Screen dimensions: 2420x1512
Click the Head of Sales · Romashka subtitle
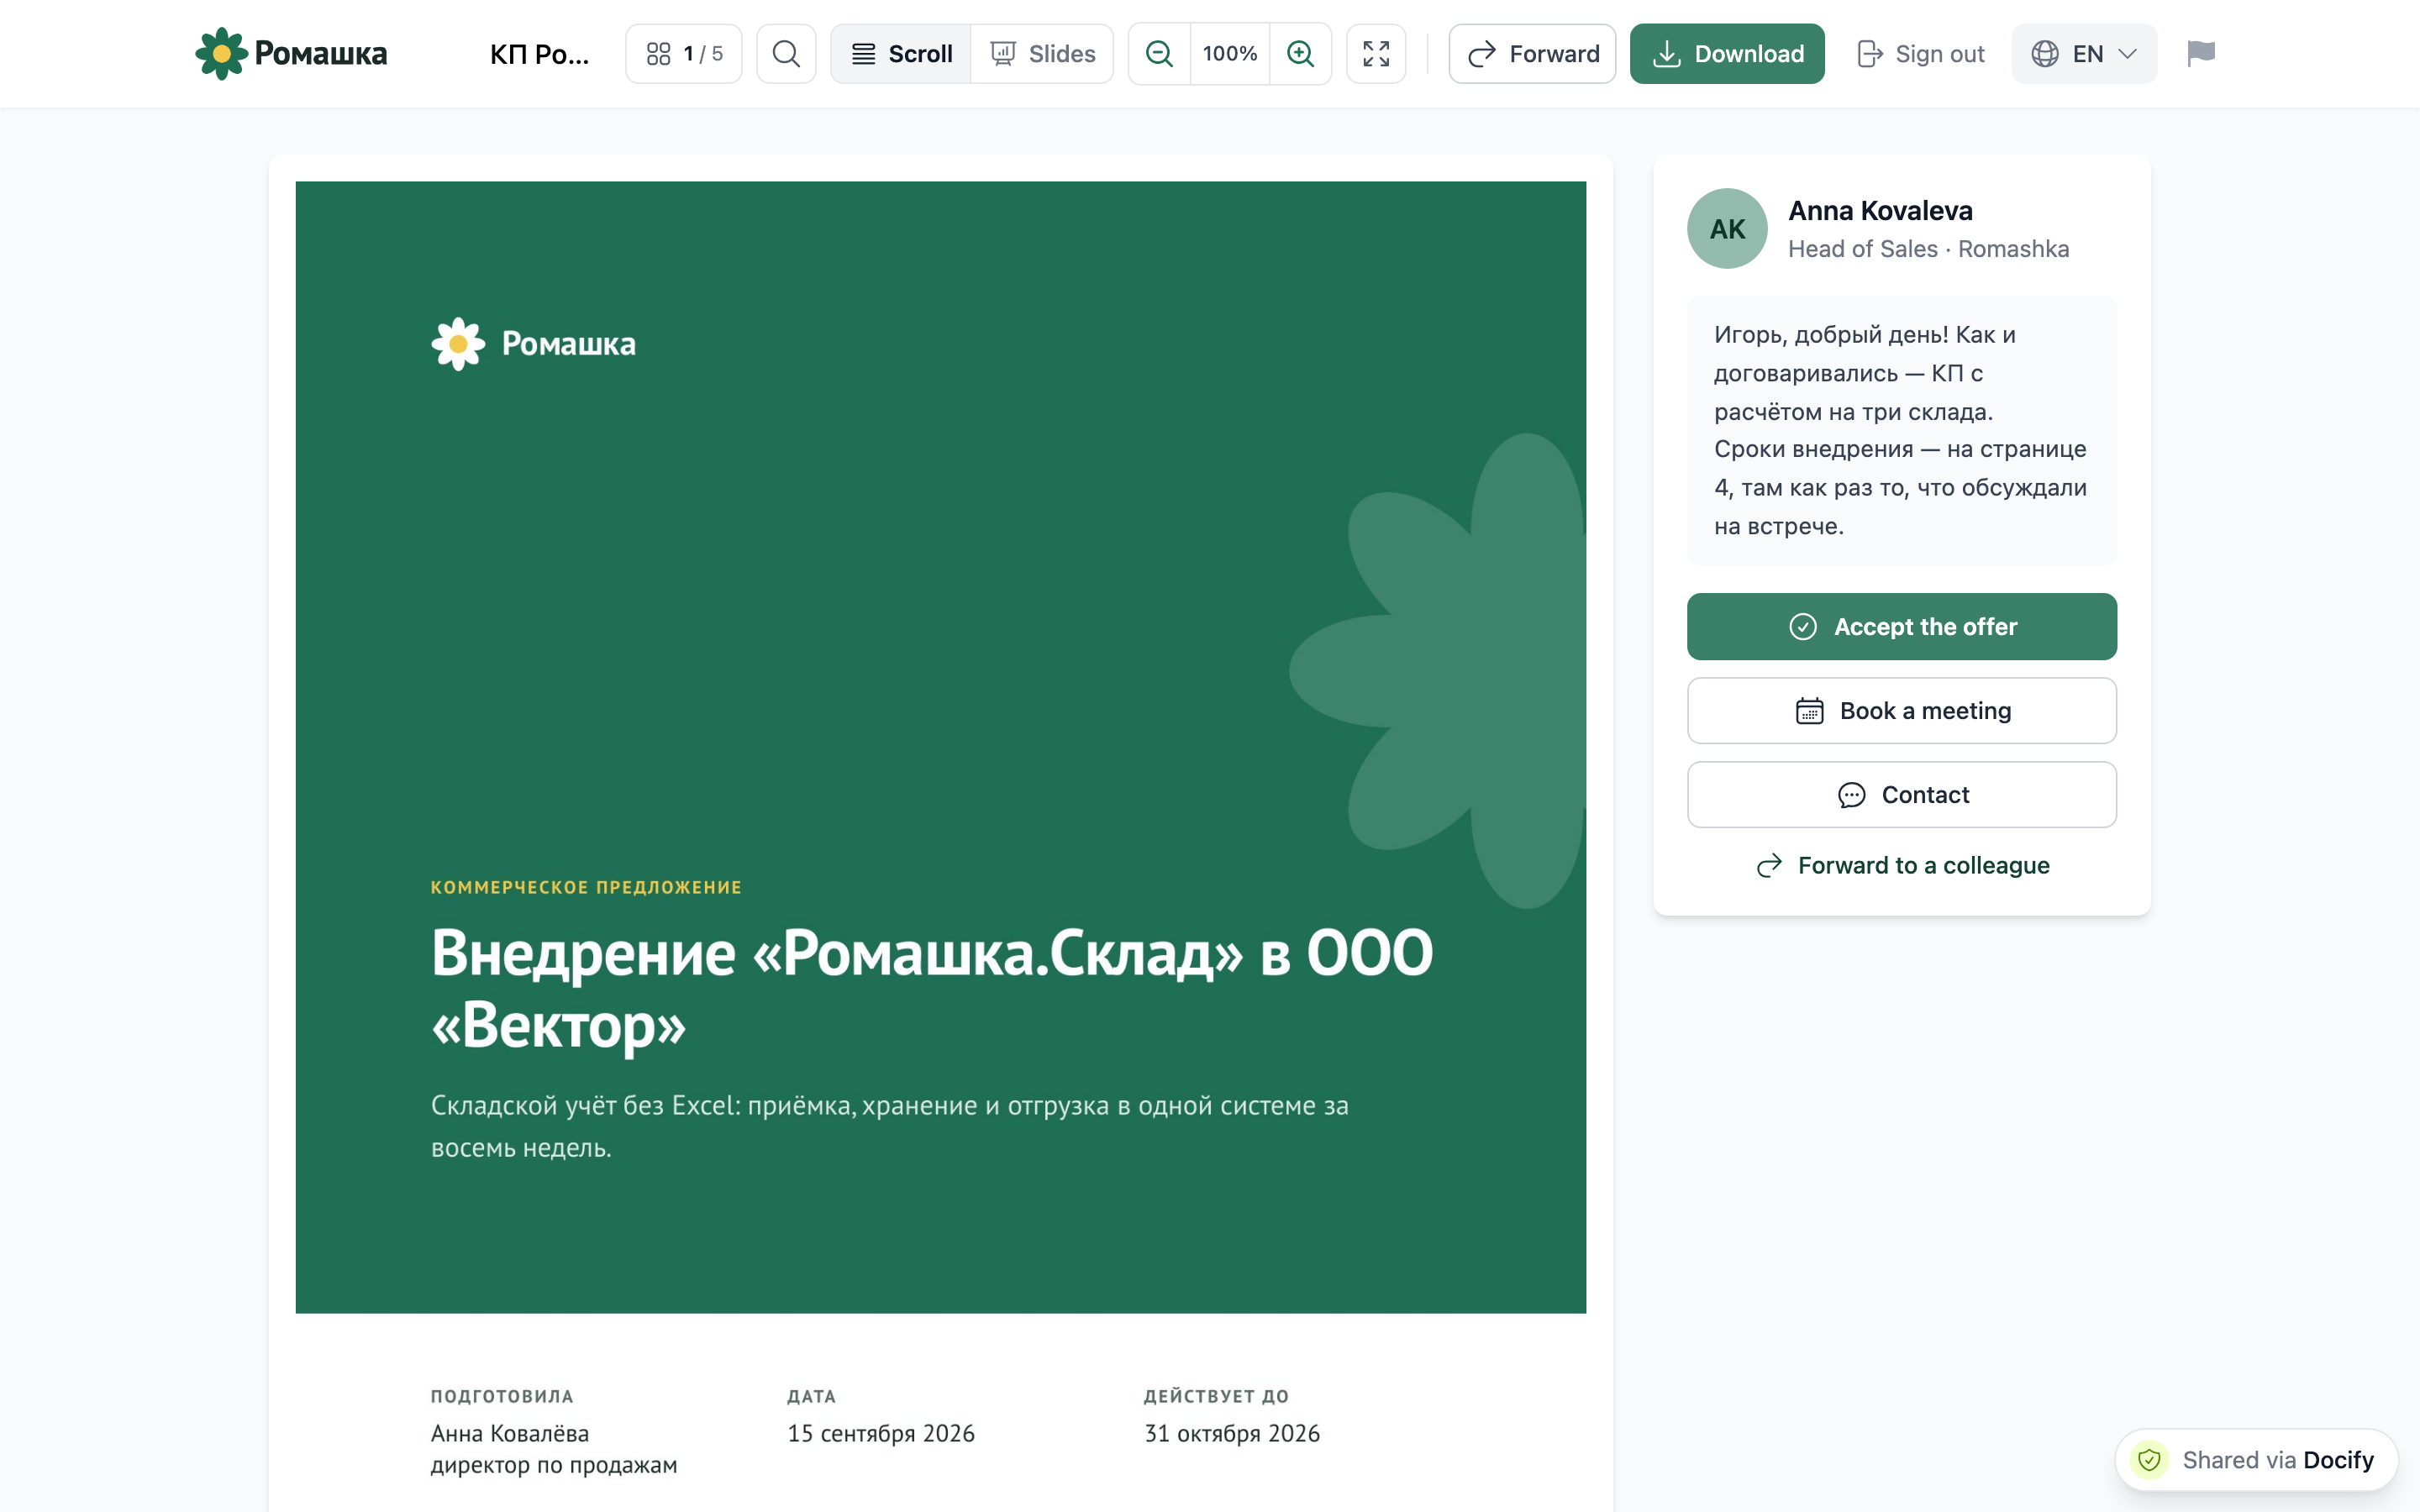tap(1928, 249)
